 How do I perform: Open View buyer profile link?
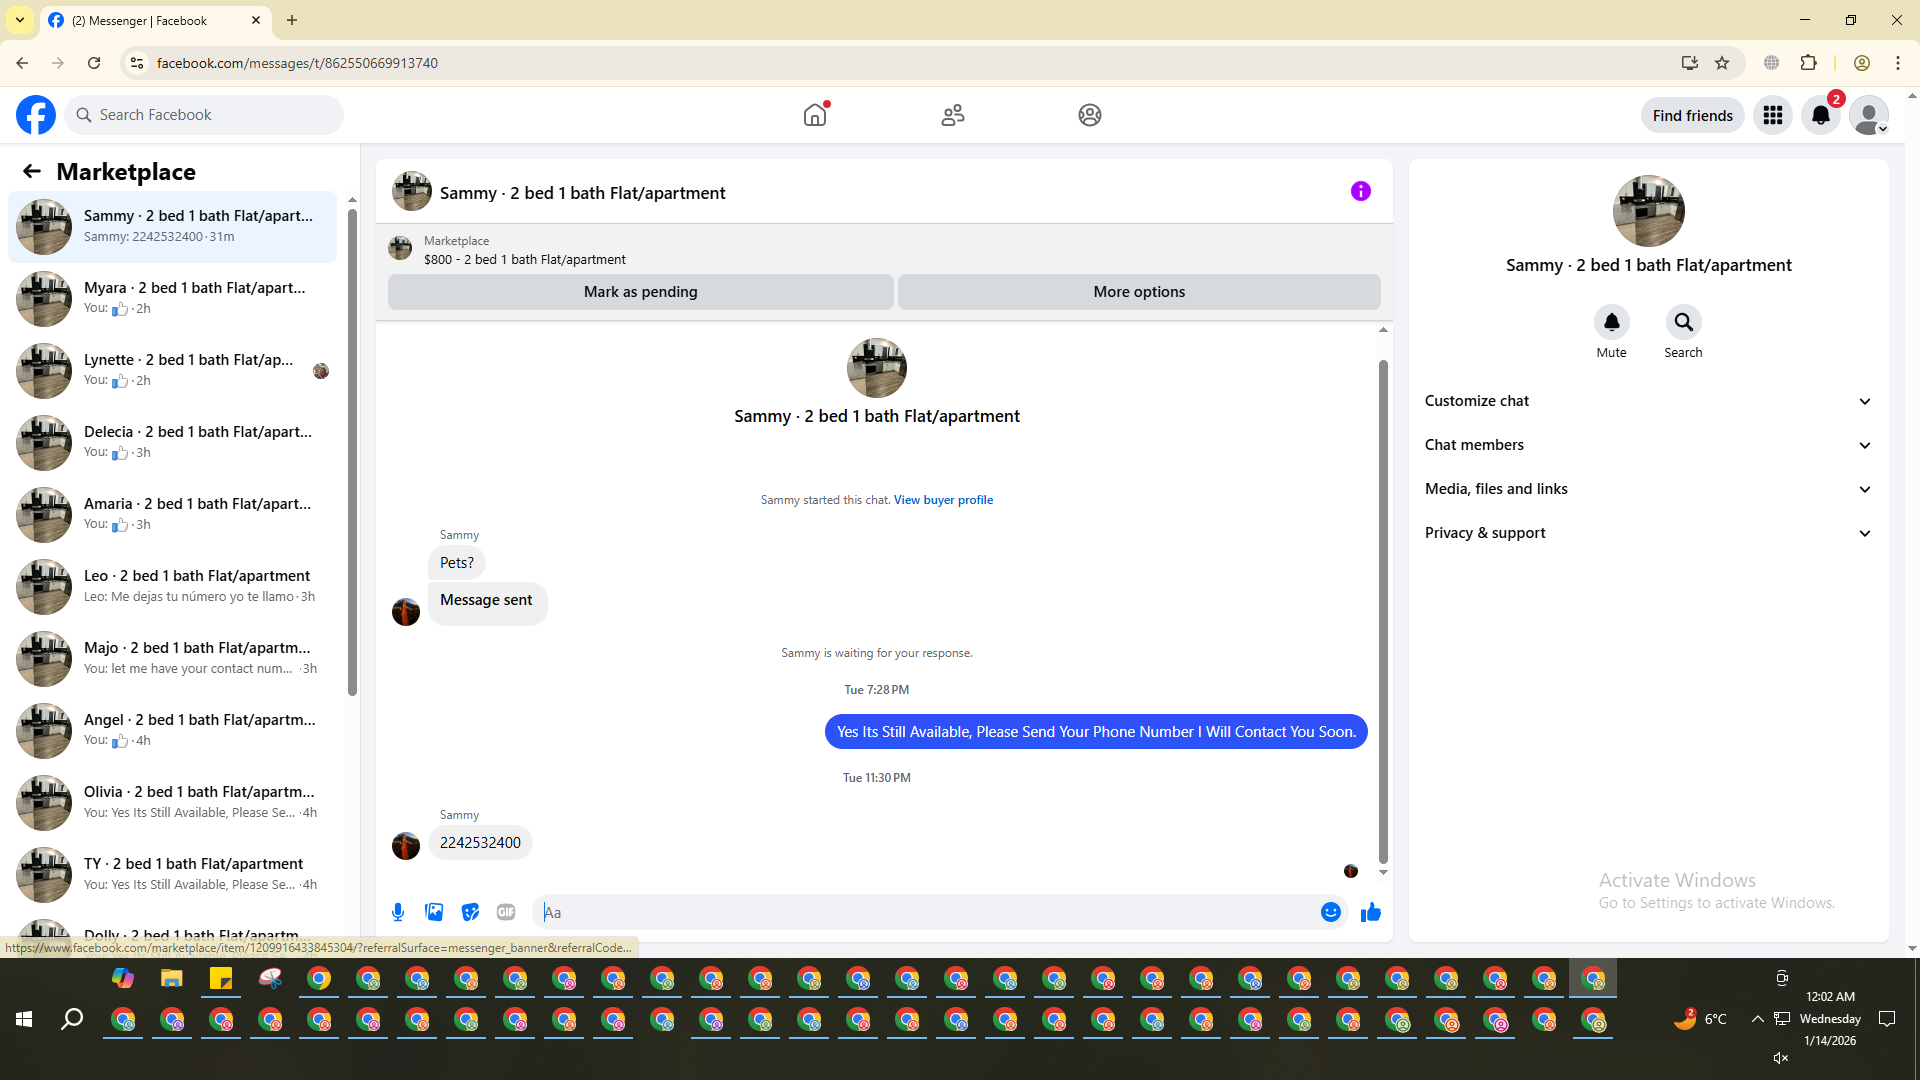coord(943,500)
